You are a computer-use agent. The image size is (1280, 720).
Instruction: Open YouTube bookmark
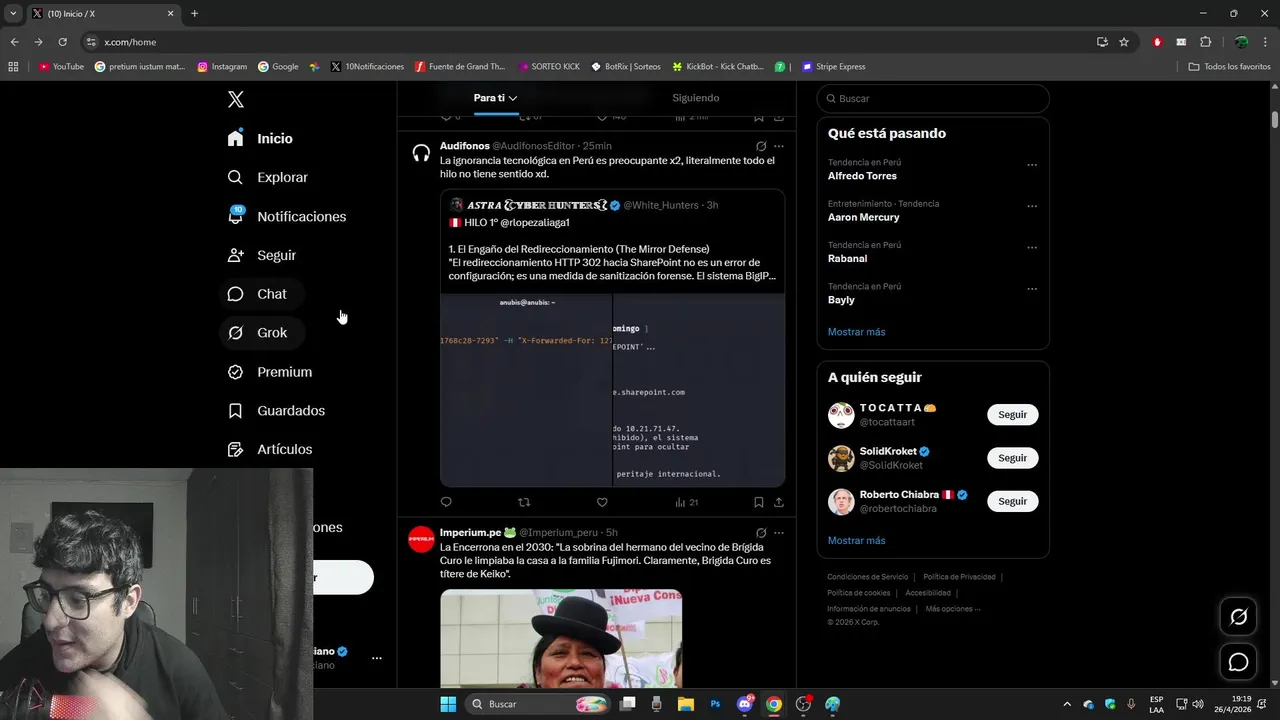pyautogui.click(x=61, y=67)
